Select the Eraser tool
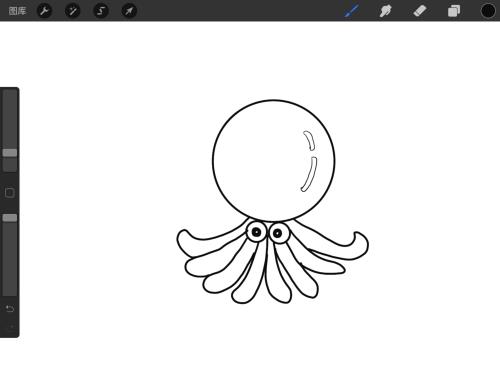The height and width of the screenshot is (365, 500). 420,11
